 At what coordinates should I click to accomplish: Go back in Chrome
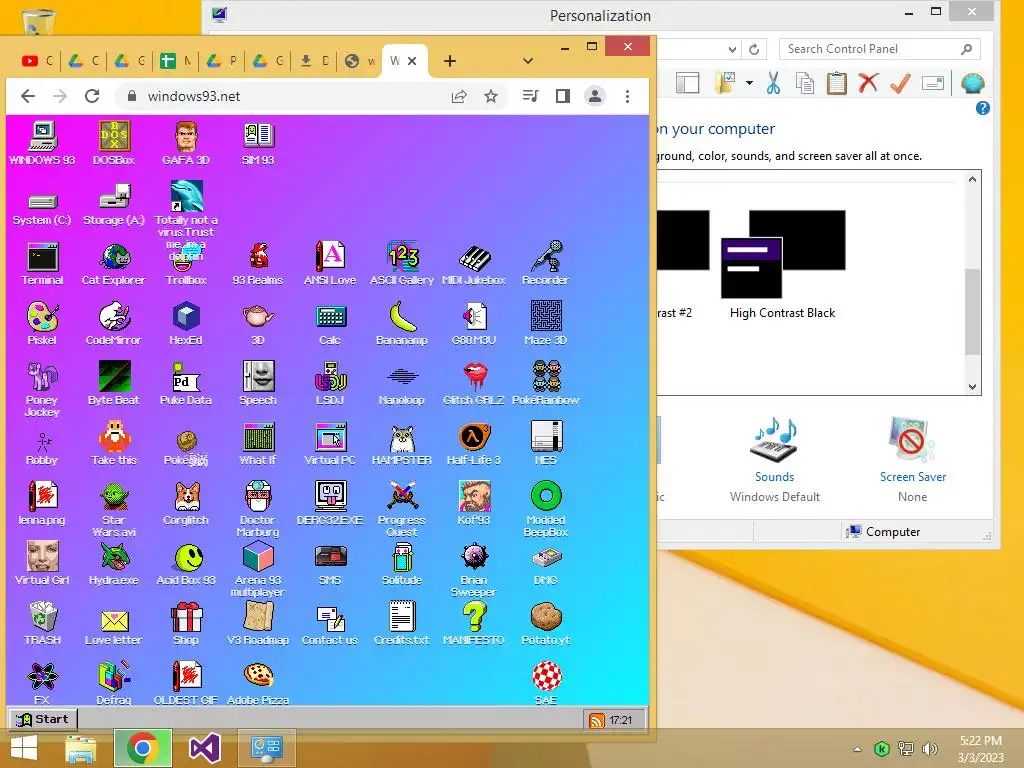[x=27, y=96]
